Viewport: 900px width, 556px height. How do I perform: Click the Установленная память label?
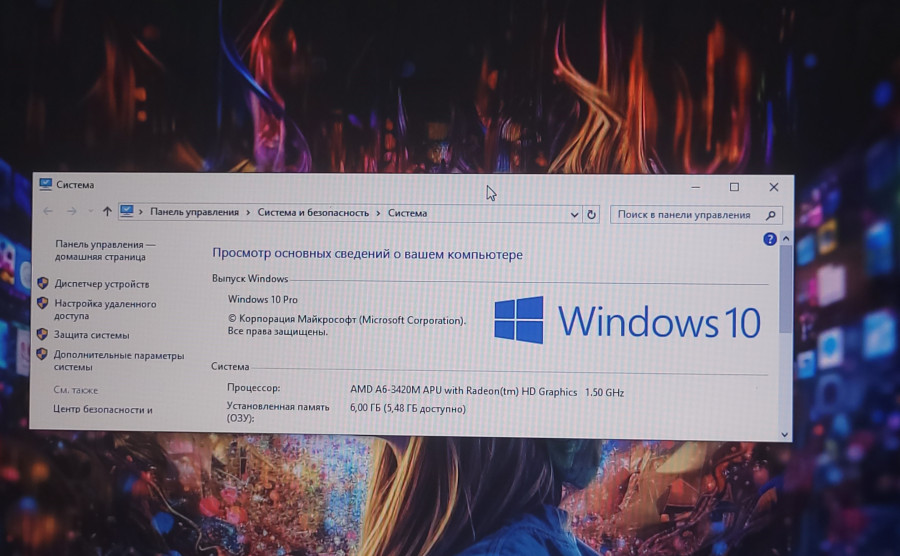[278, 412]
